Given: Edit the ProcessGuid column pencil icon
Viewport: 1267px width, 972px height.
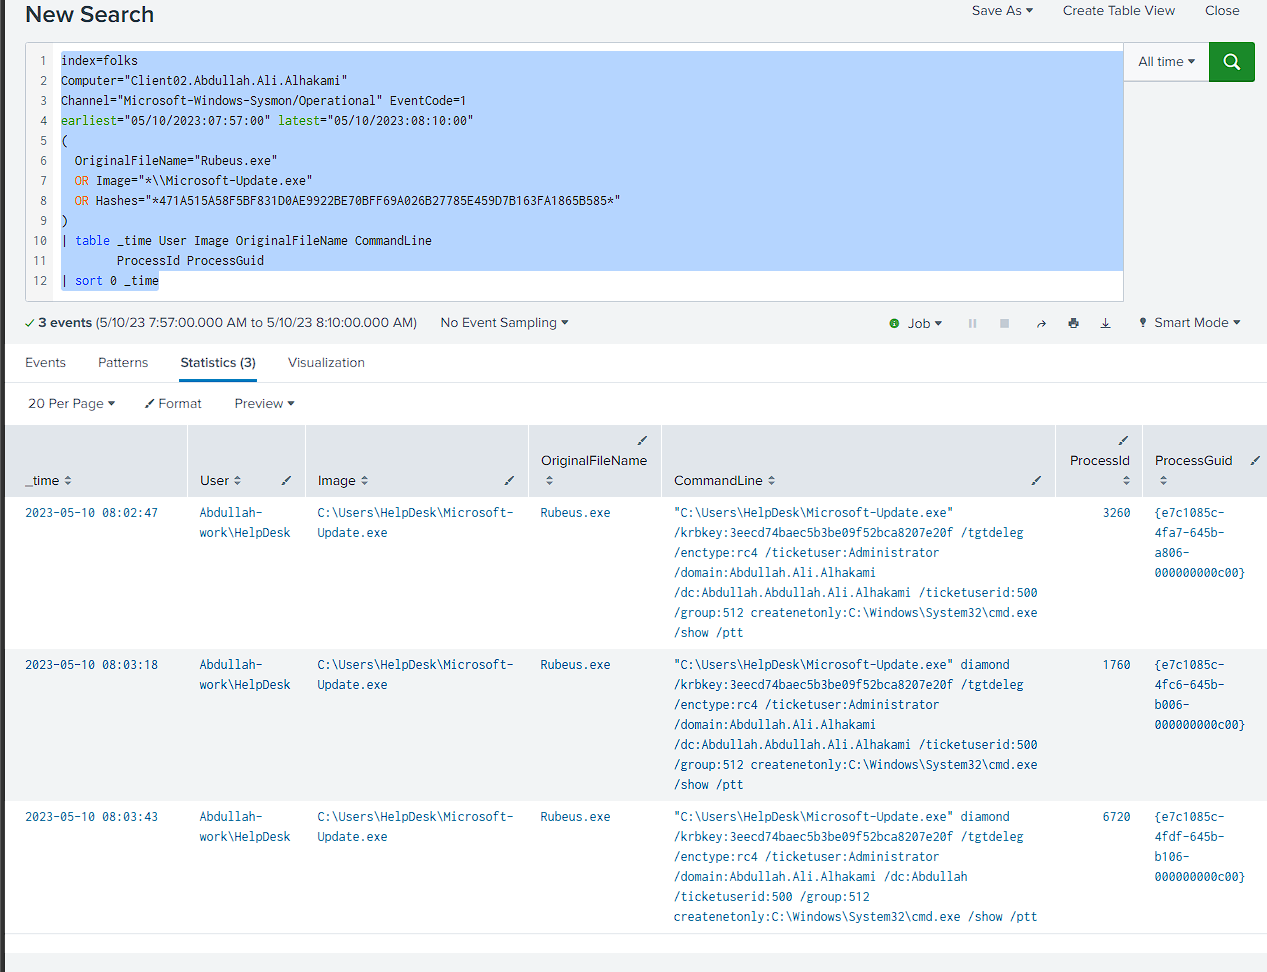Looking at the screenshot, I should pos(1255,461).
